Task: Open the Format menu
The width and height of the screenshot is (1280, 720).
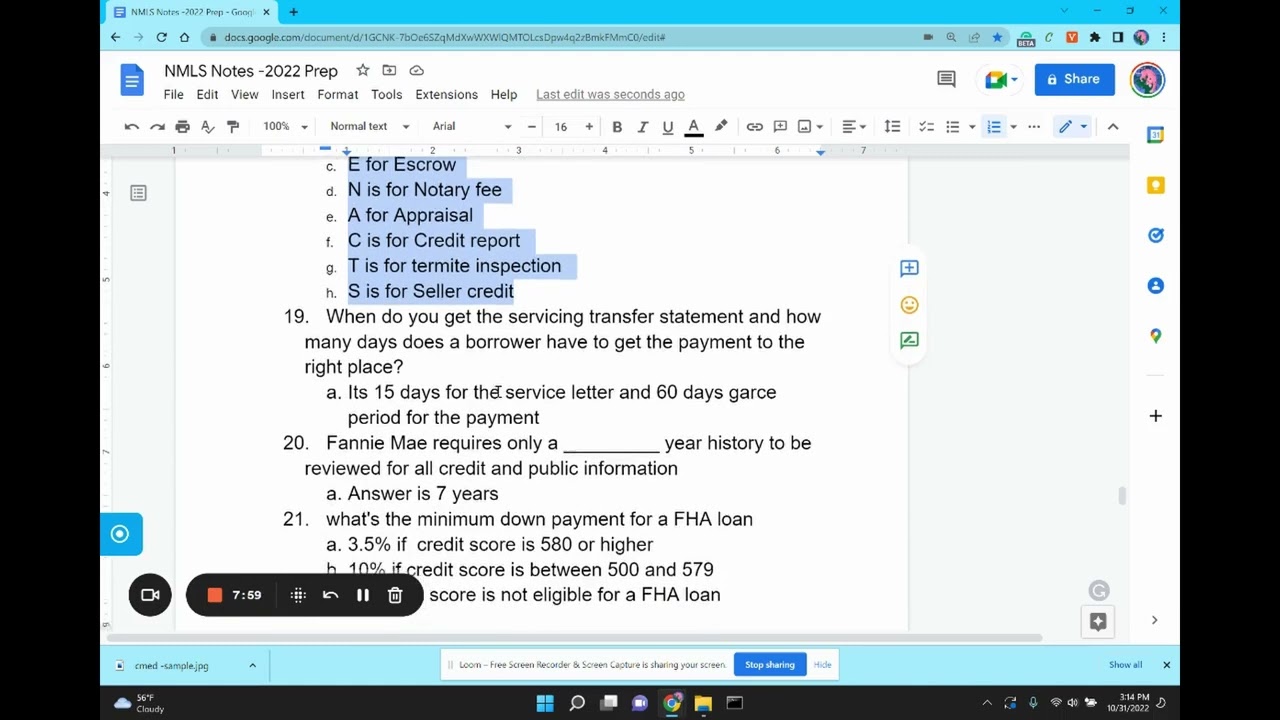Action: pyautogui.click(x=338, y=95)
